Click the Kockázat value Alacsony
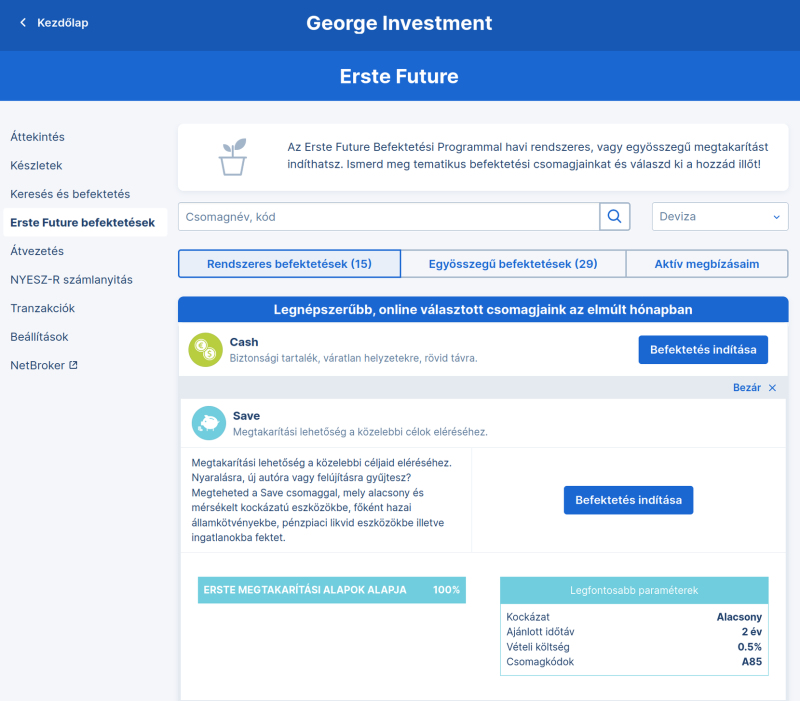 tap(739, 617)
